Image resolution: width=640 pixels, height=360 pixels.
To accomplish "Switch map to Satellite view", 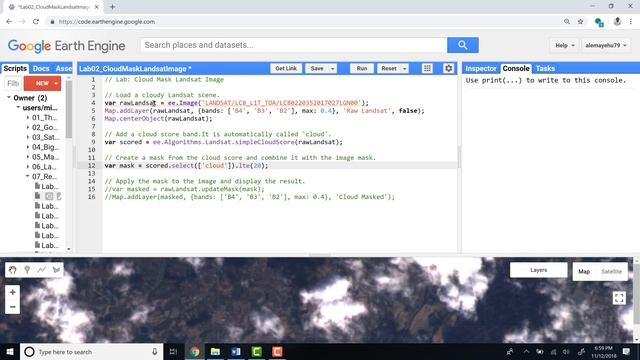I will point(611,271).
